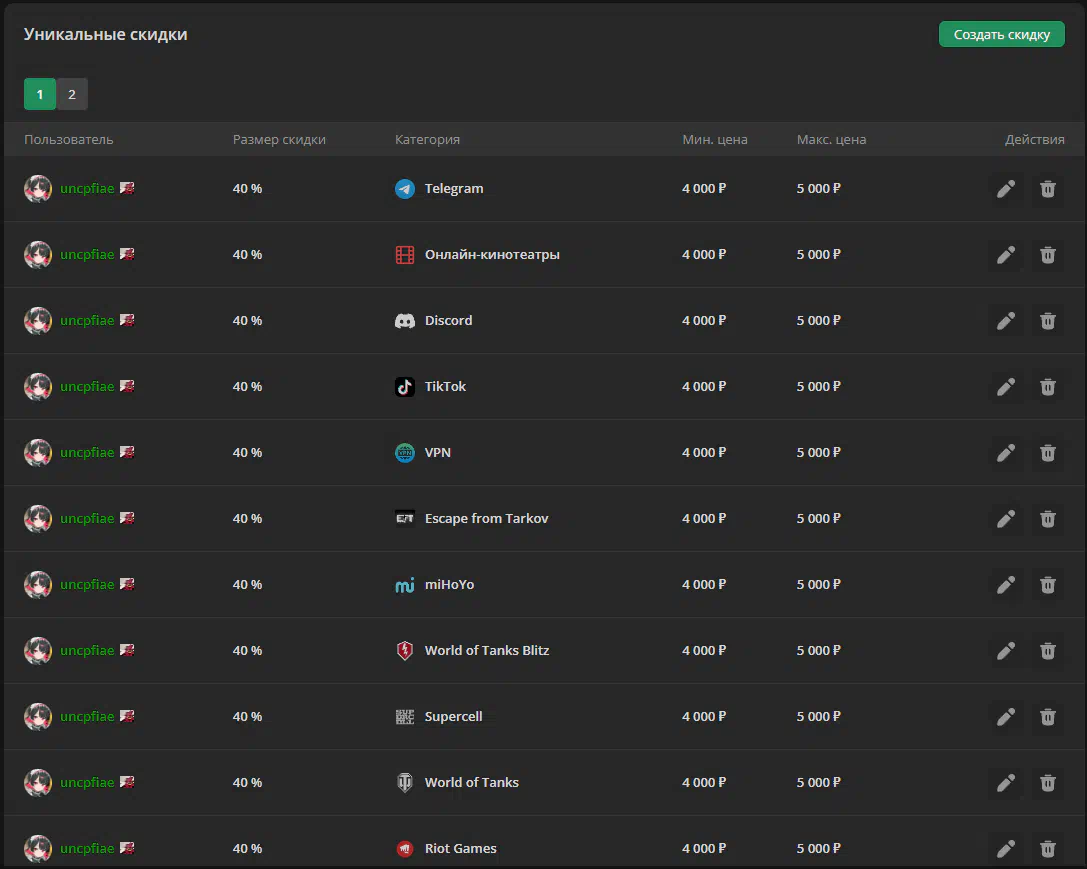Click the World of Tanks shield icon

pos(405,782)
